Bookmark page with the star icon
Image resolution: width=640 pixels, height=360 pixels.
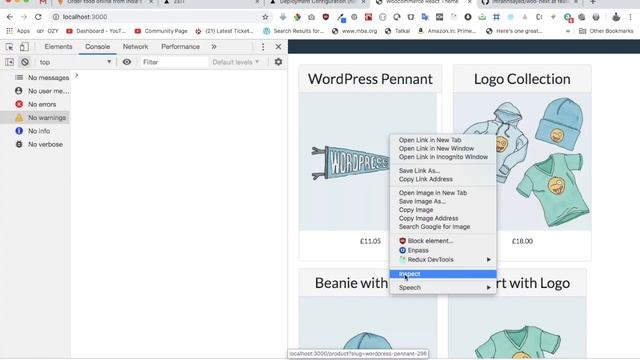pyautogui.click(x=265, y=17)
